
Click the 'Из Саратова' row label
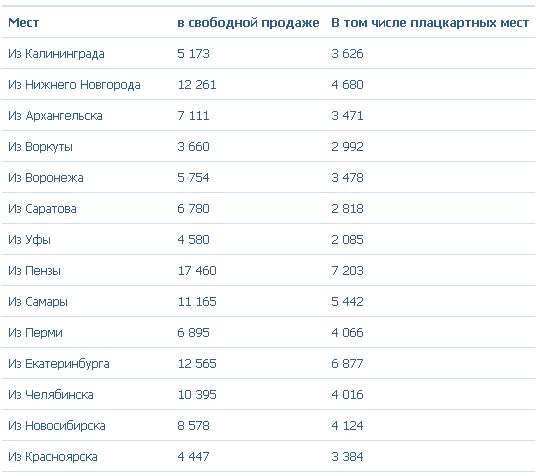click(42, 209)
